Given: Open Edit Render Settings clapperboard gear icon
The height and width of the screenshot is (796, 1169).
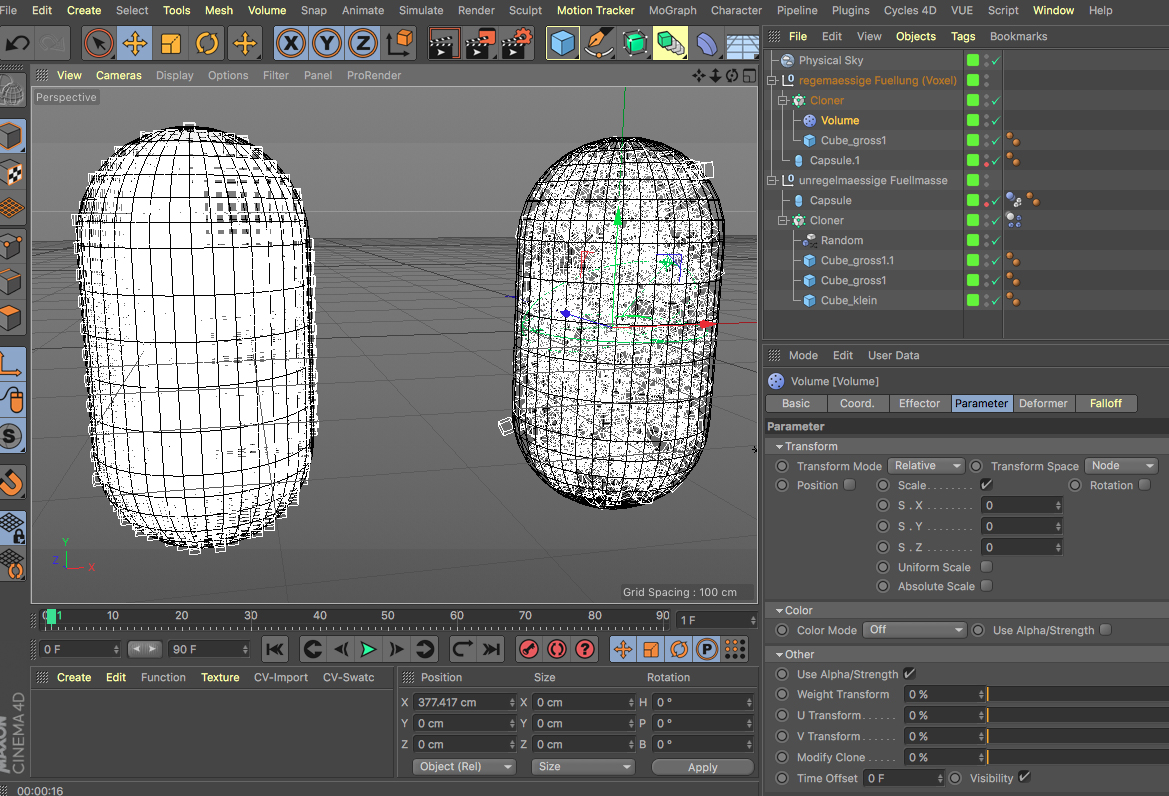Looking at the screenshot, I should click(517, 43).
